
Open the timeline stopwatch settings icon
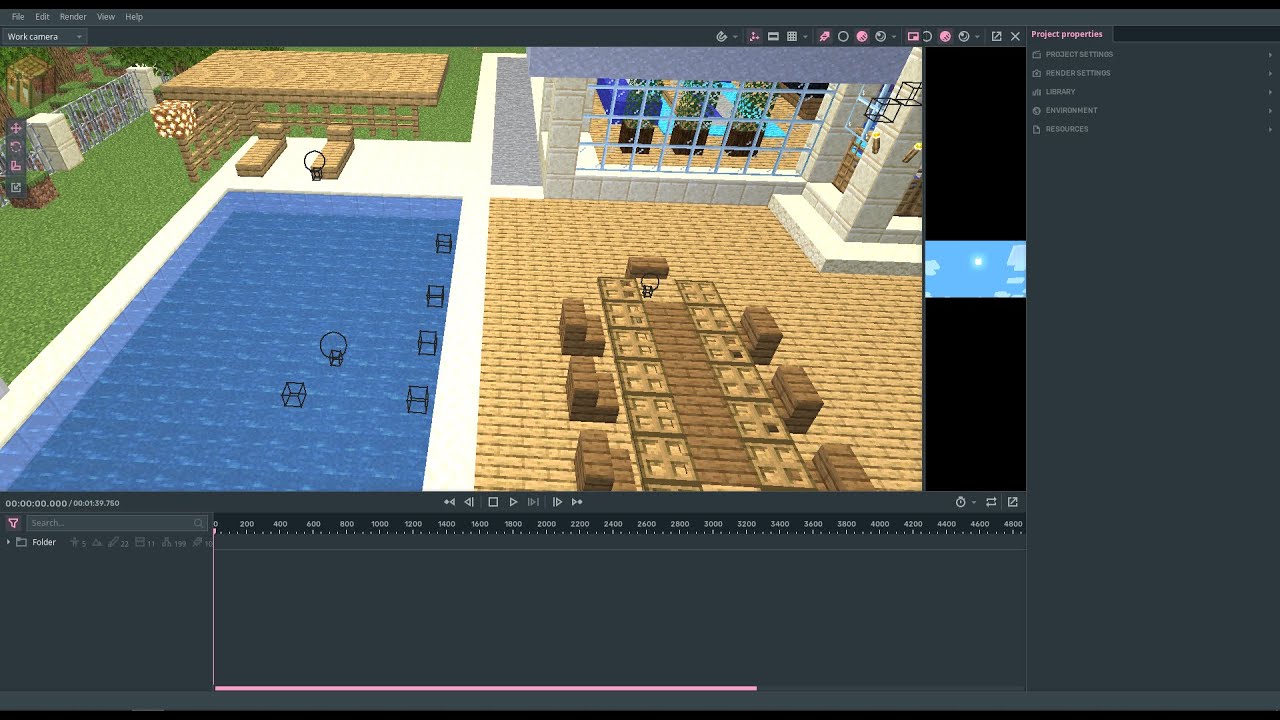pos(961,502)
